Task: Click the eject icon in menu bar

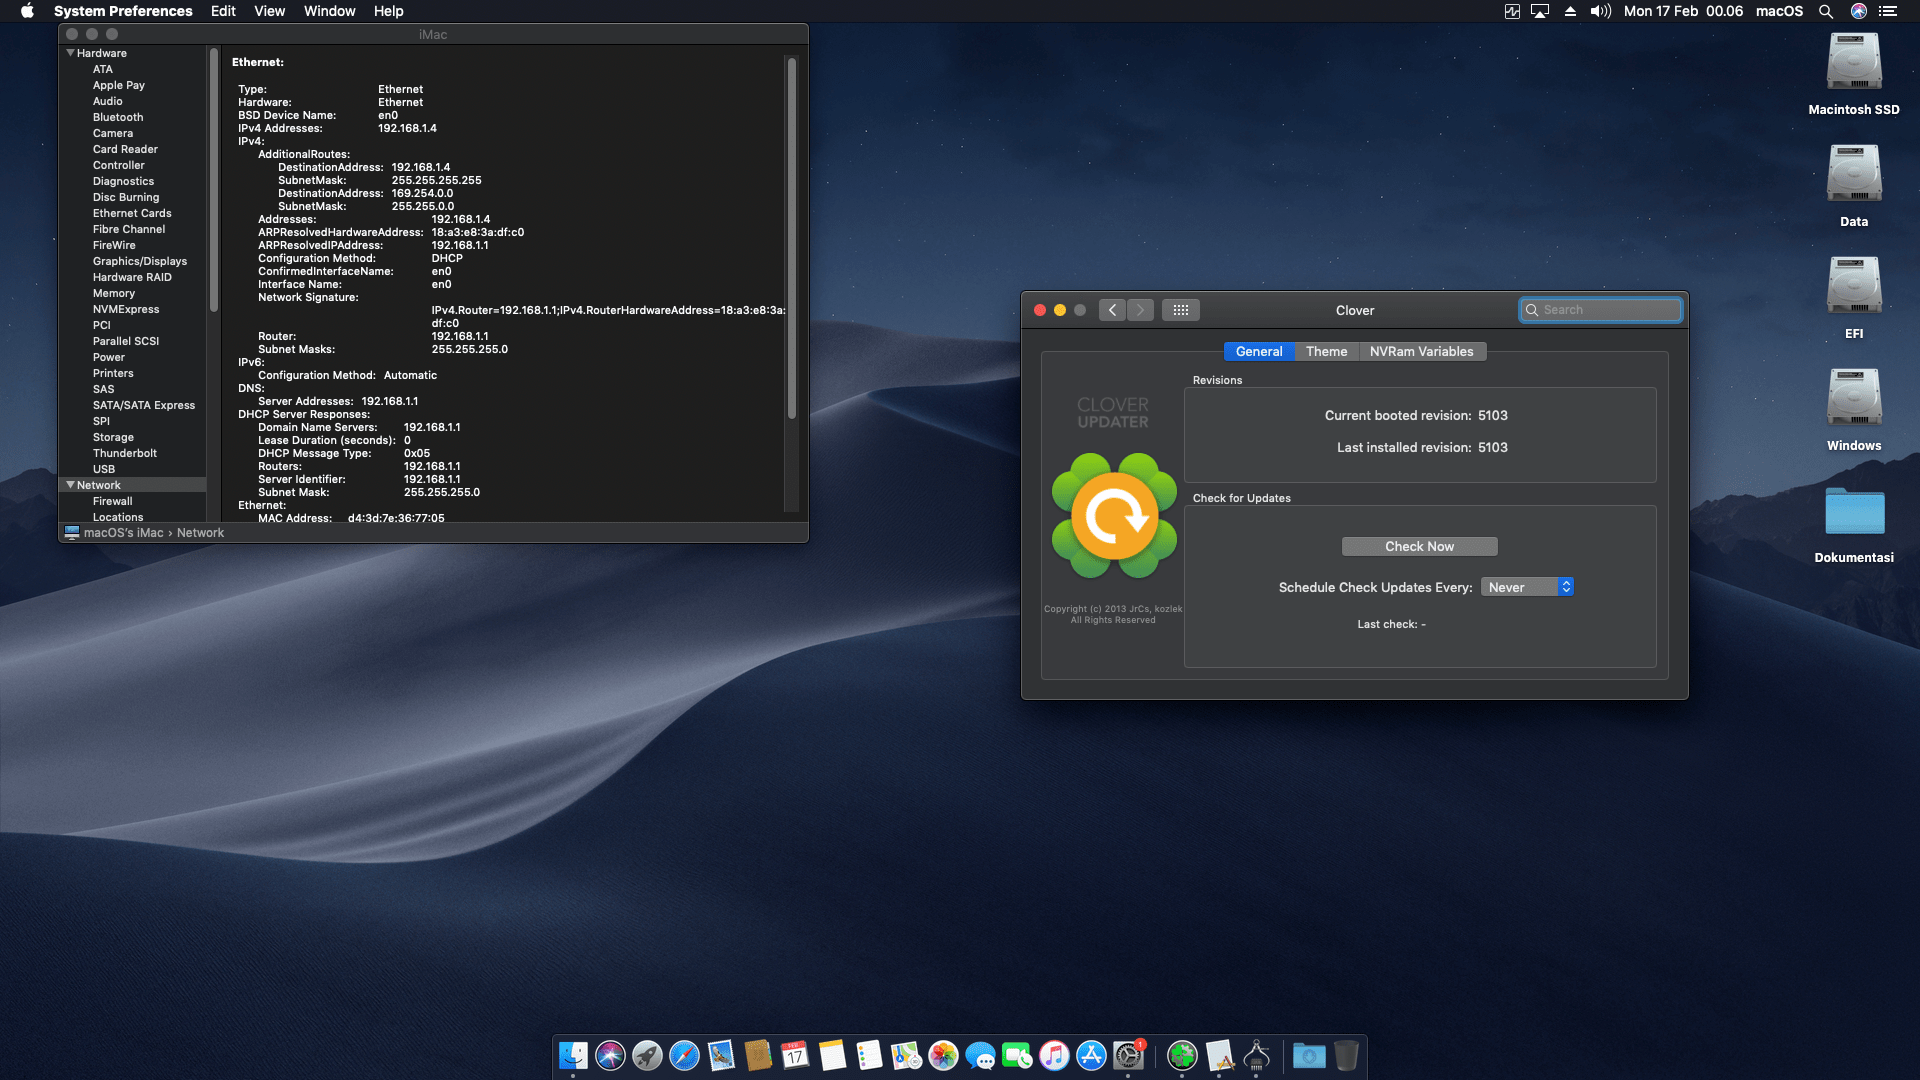Action: [x=1570, y=11]
